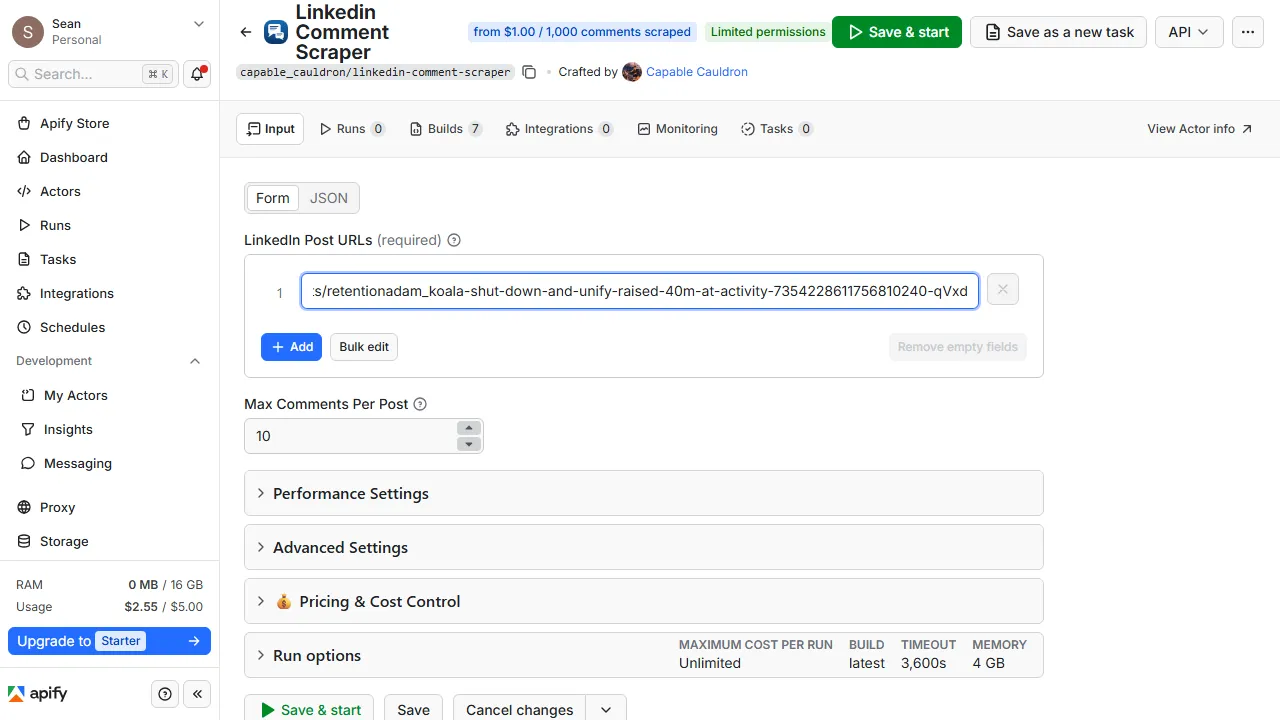Select the Input tab

[270, 129]
